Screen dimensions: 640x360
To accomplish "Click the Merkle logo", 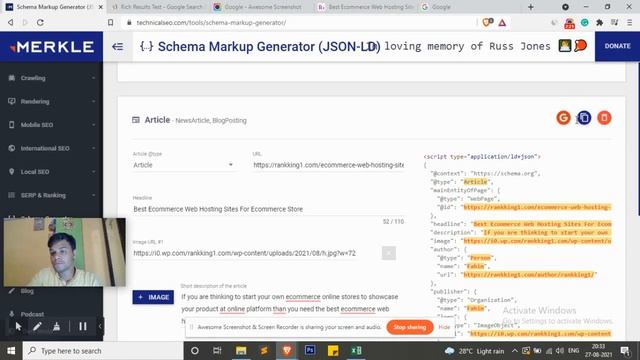I will click(x=52, y=47).
